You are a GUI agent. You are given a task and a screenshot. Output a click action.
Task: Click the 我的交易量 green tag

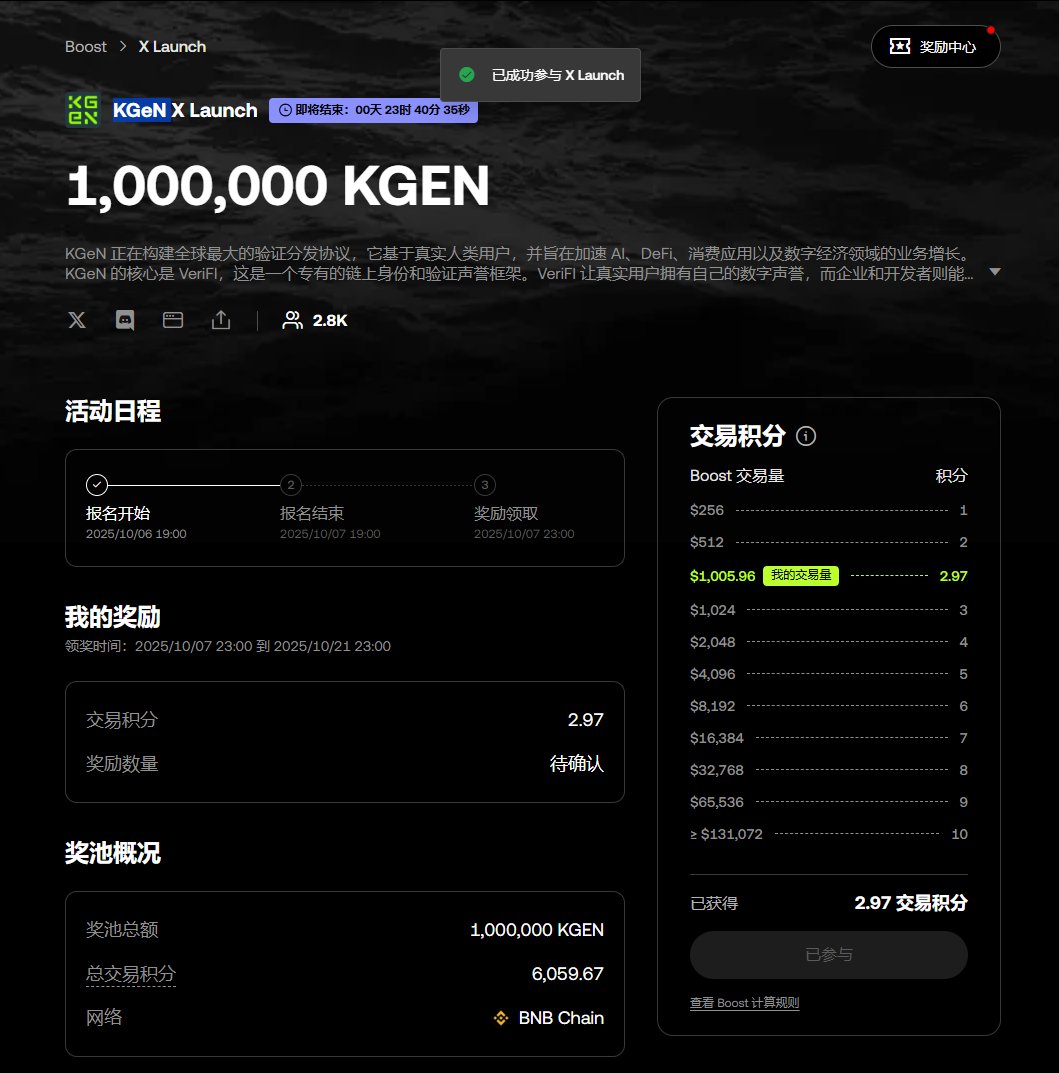[x=800, y=576]
